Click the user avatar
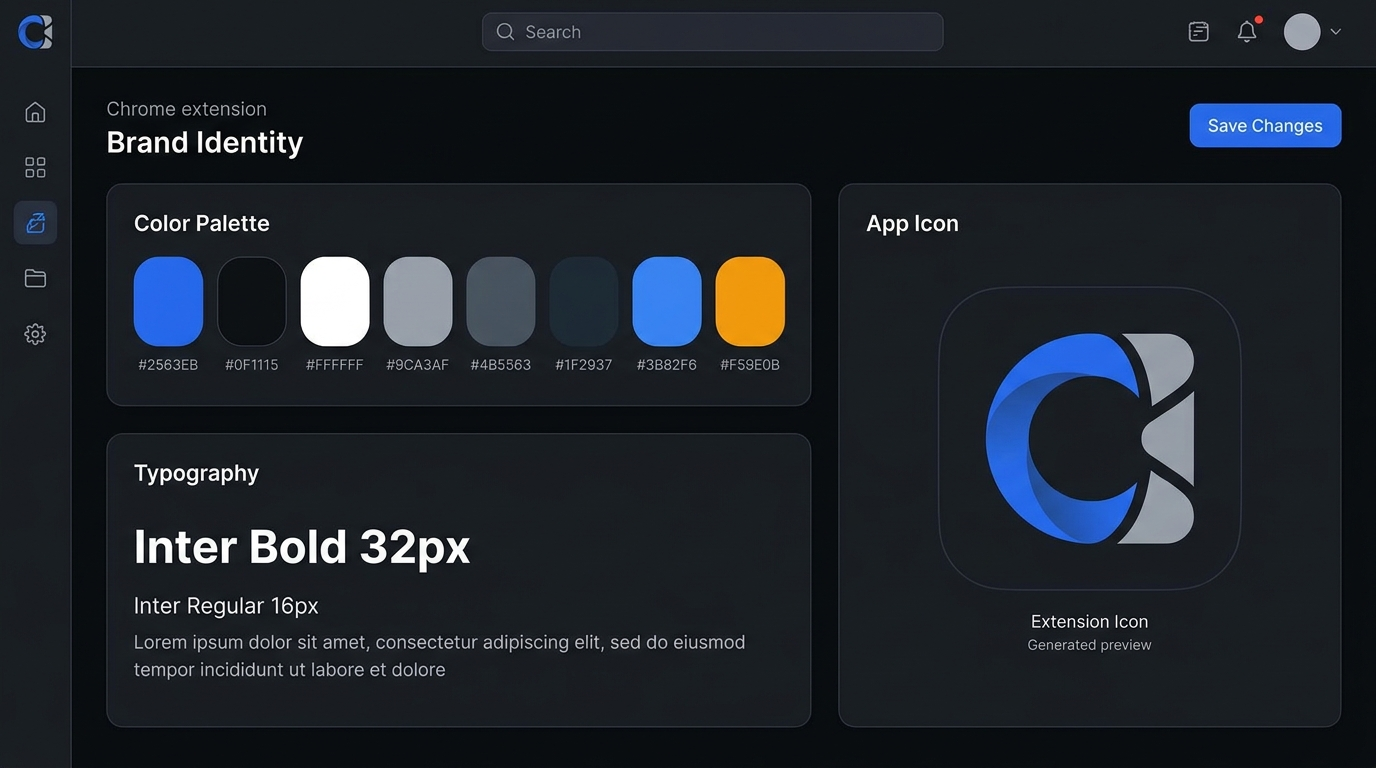 point(1302,32)
